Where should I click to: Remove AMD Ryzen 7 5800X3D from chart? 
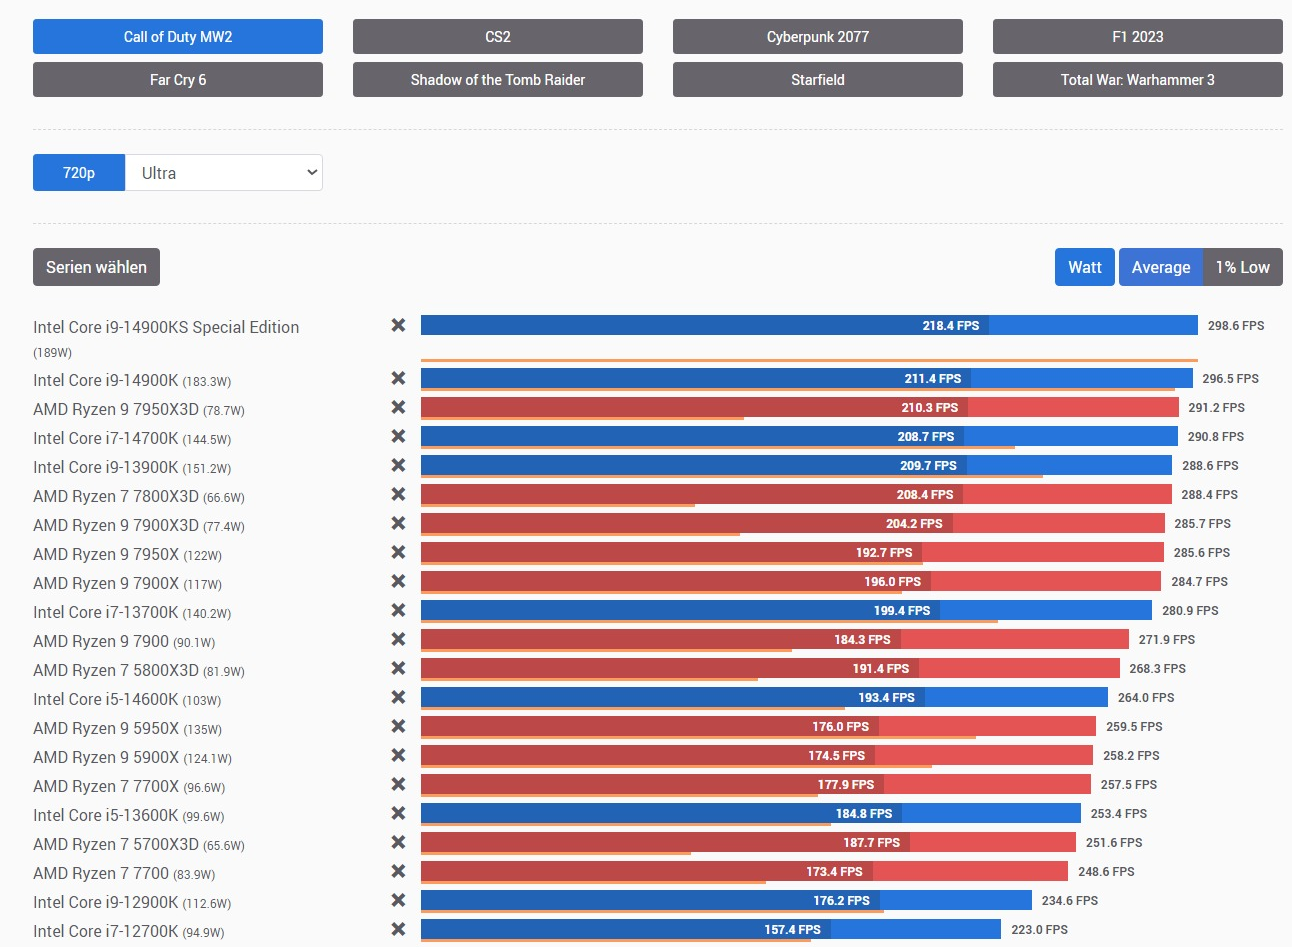[x=398, y=668]
